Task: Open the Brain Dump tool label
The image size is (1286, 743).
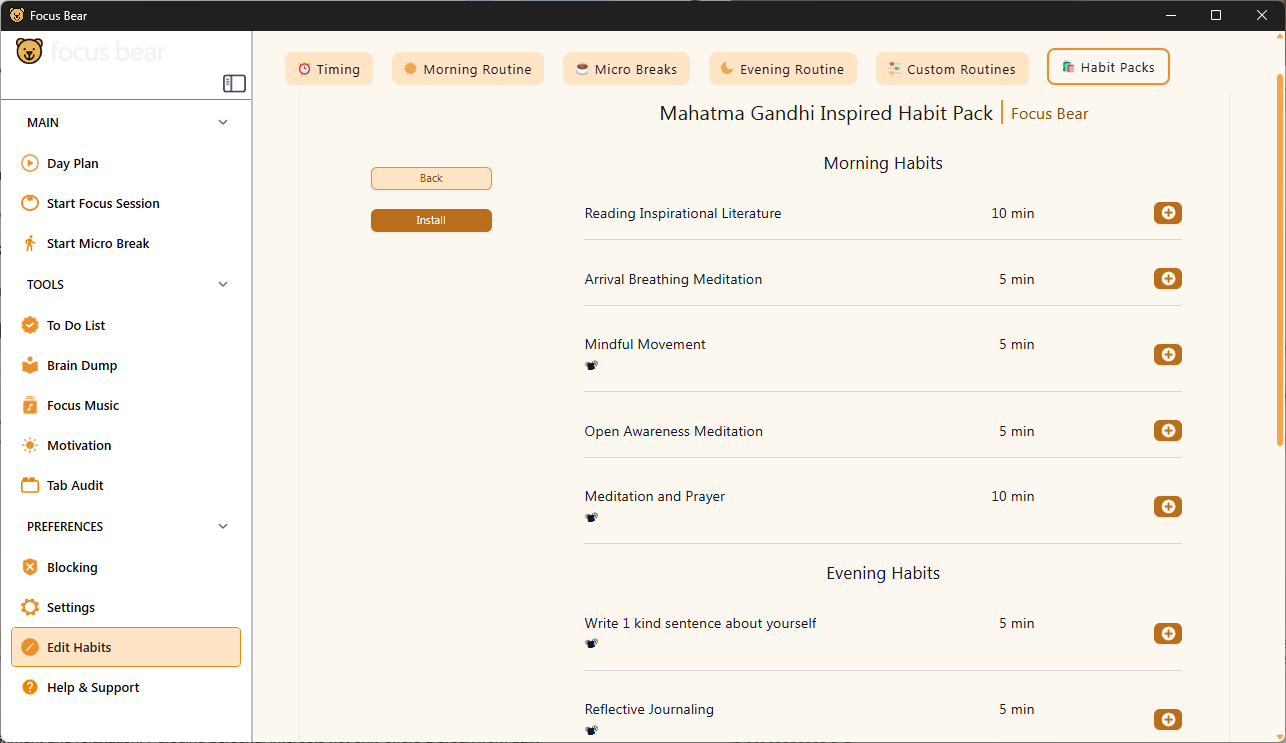Action: [x=82, y=365]
